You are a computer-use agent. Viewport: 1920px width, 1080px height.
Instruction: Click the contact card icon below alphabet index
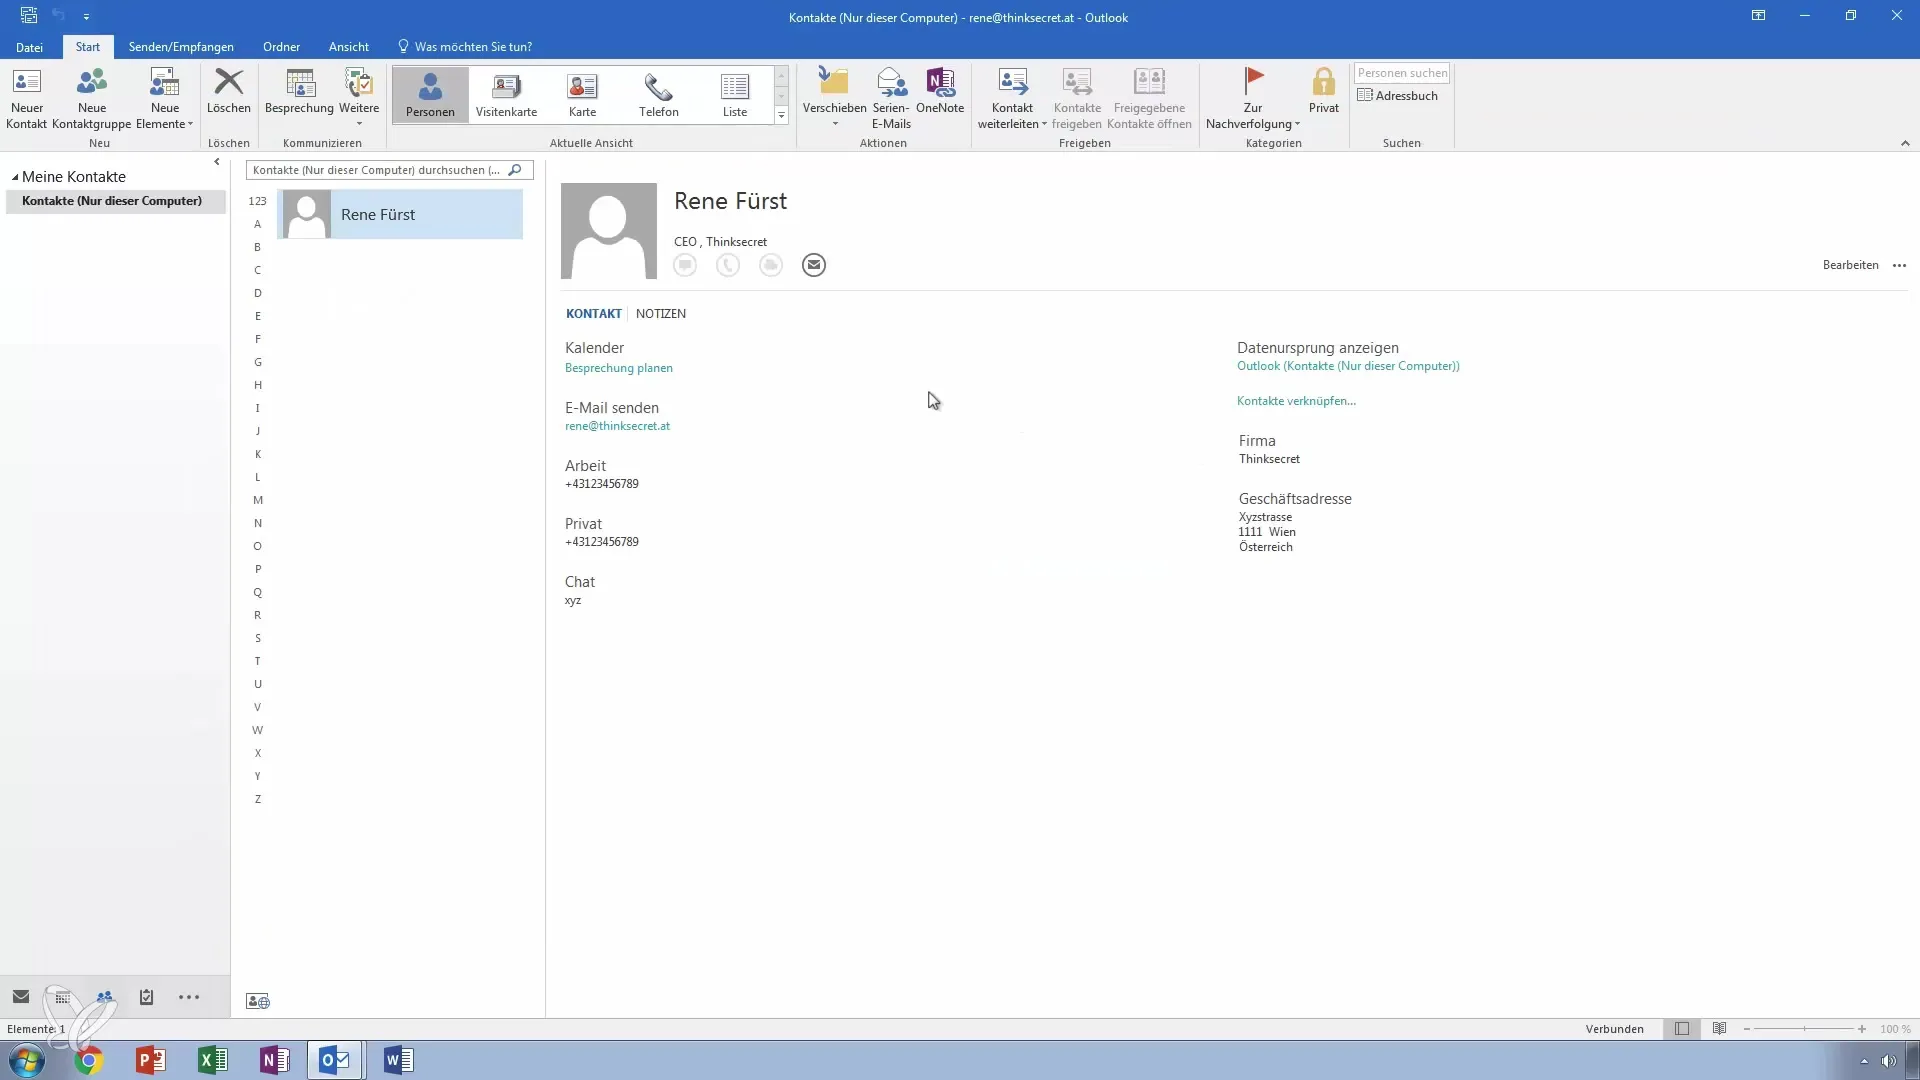pyautogui.click(x=258, y=1001)
